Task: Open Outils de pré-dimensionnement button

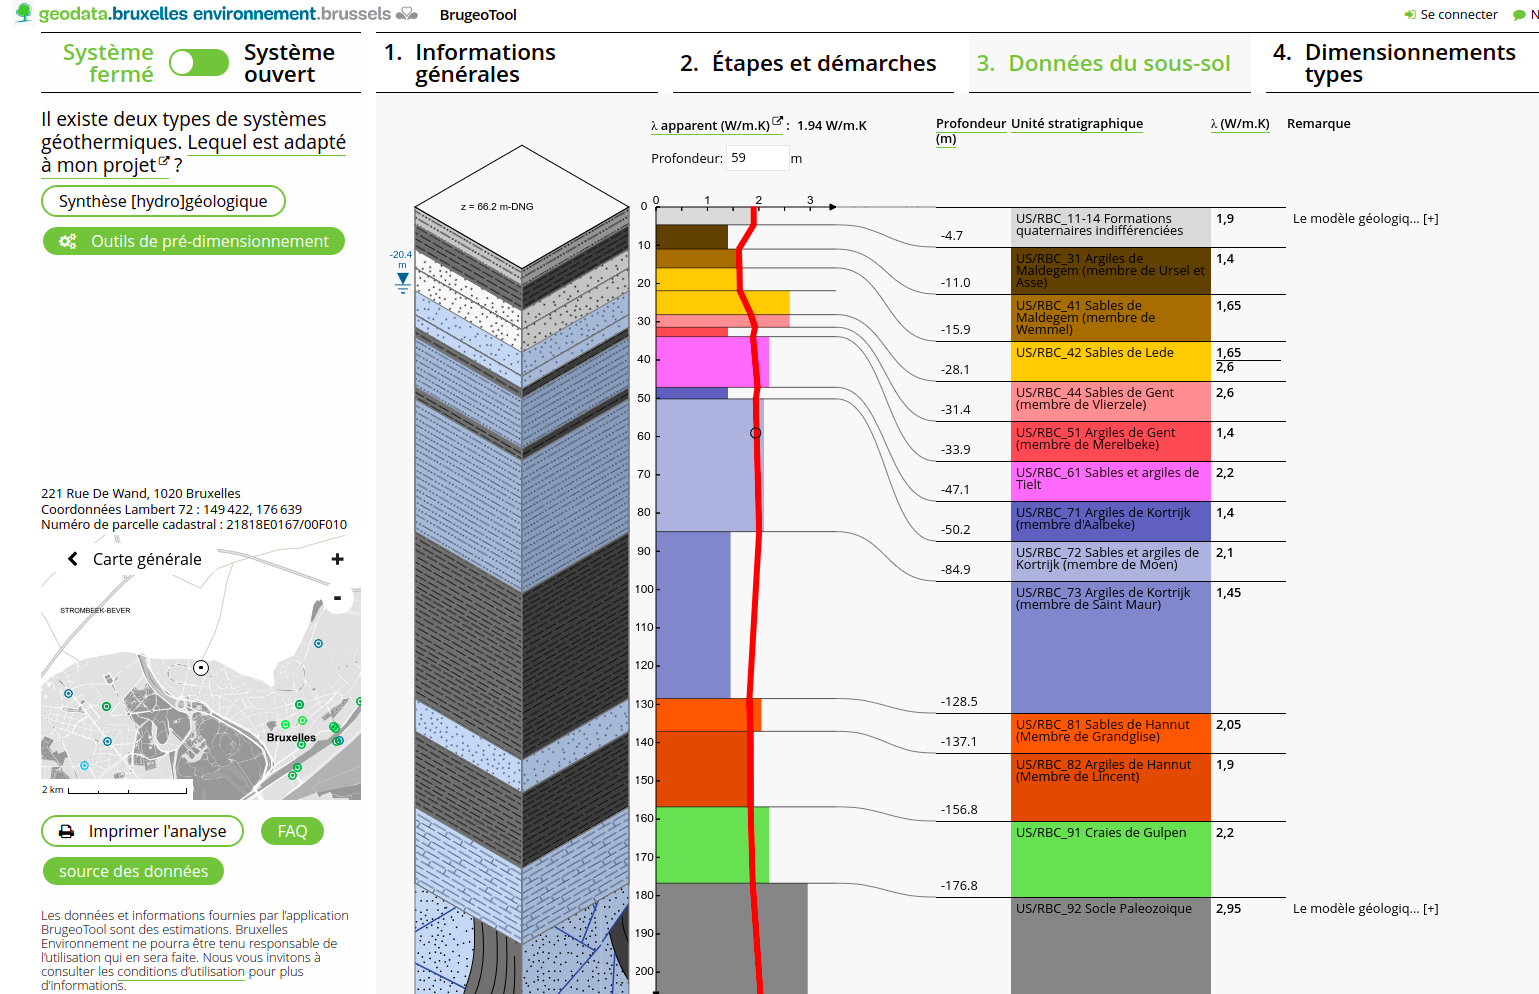Action: click(194, 241)
